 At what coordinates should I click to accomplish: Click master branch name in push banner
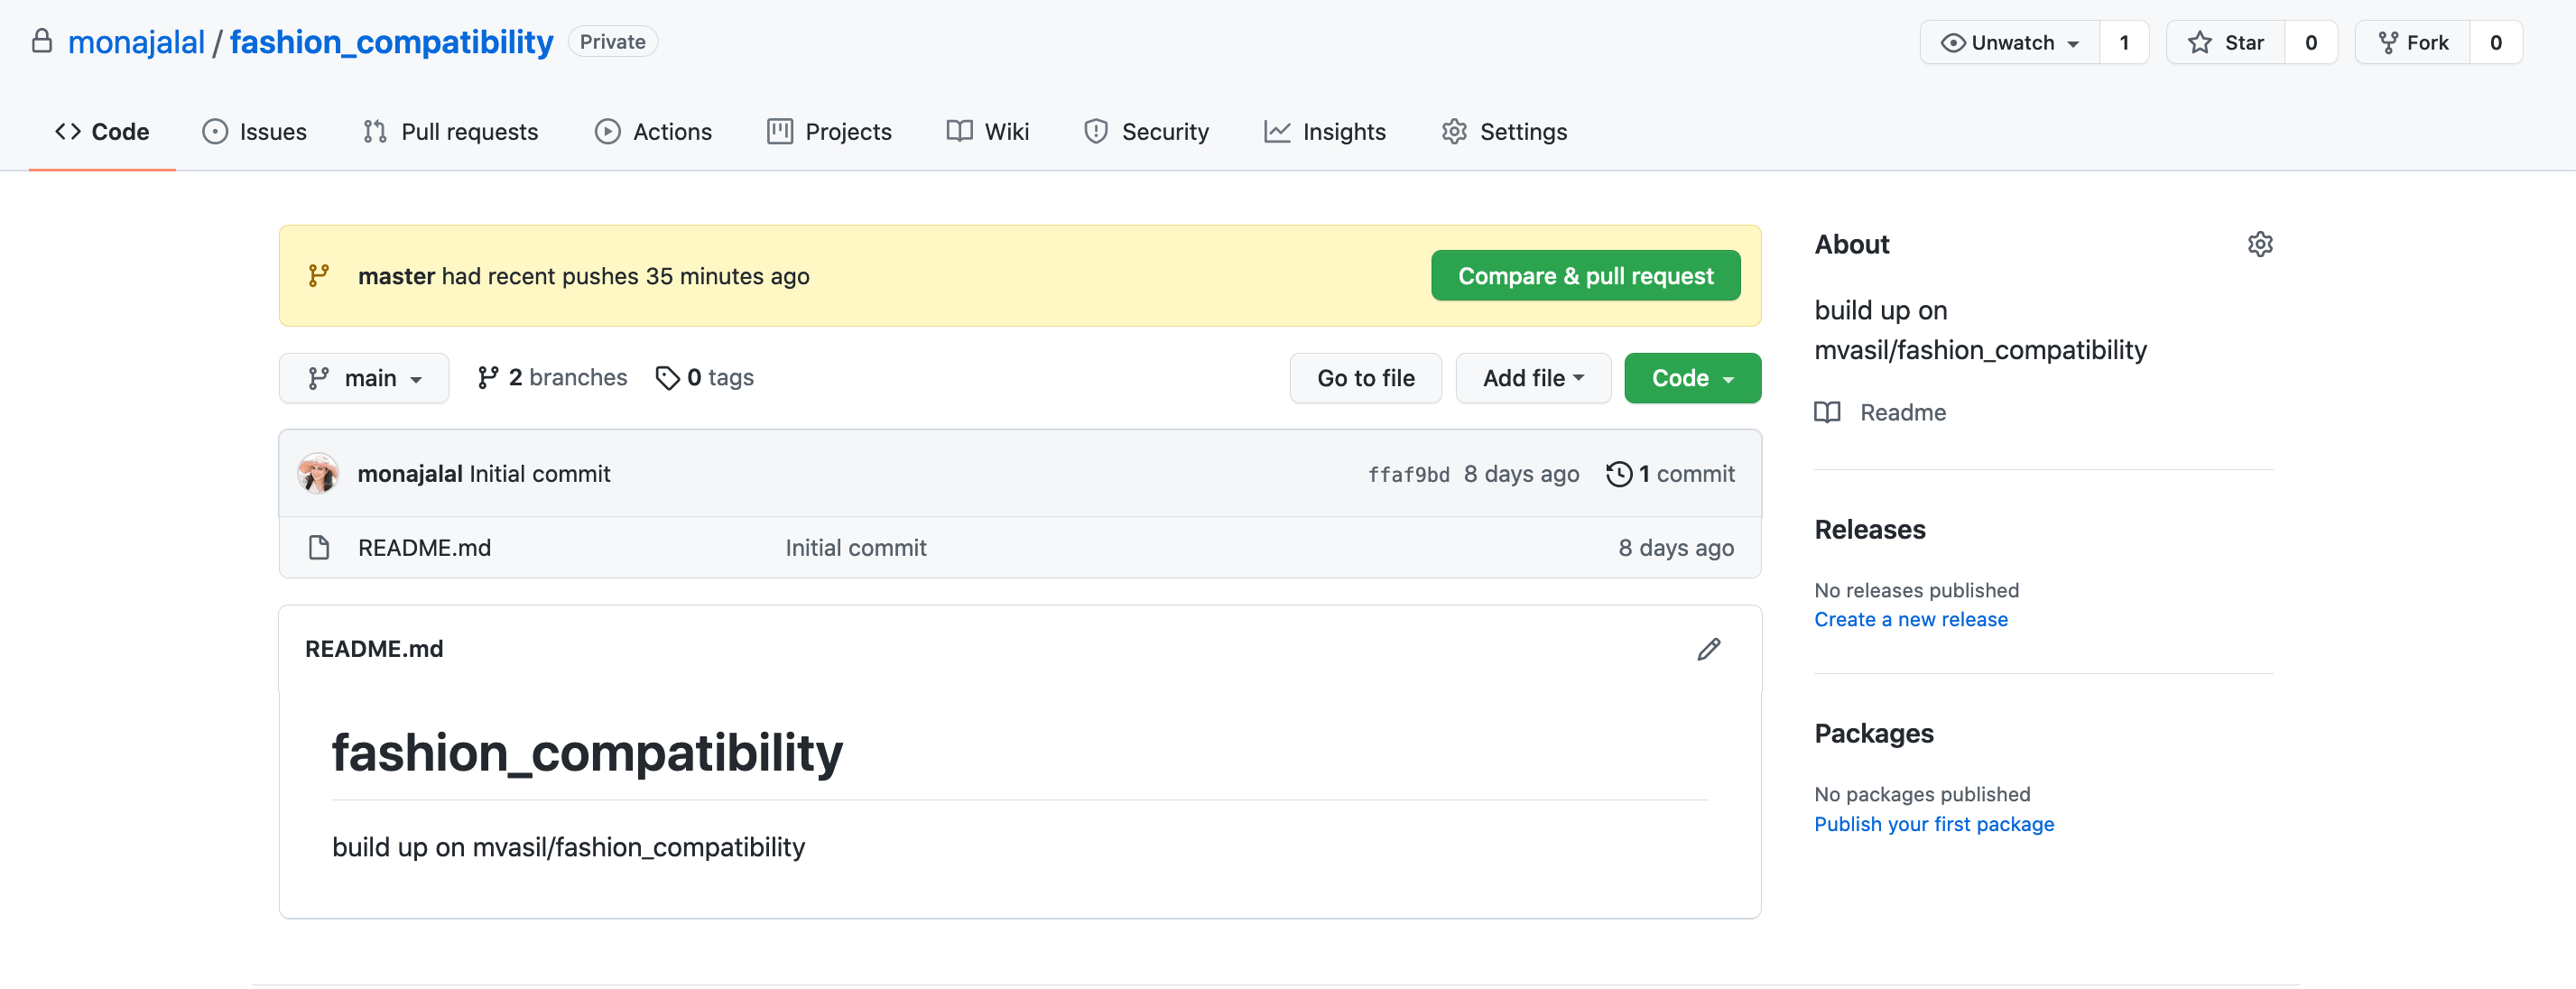(x=396, y=276)
